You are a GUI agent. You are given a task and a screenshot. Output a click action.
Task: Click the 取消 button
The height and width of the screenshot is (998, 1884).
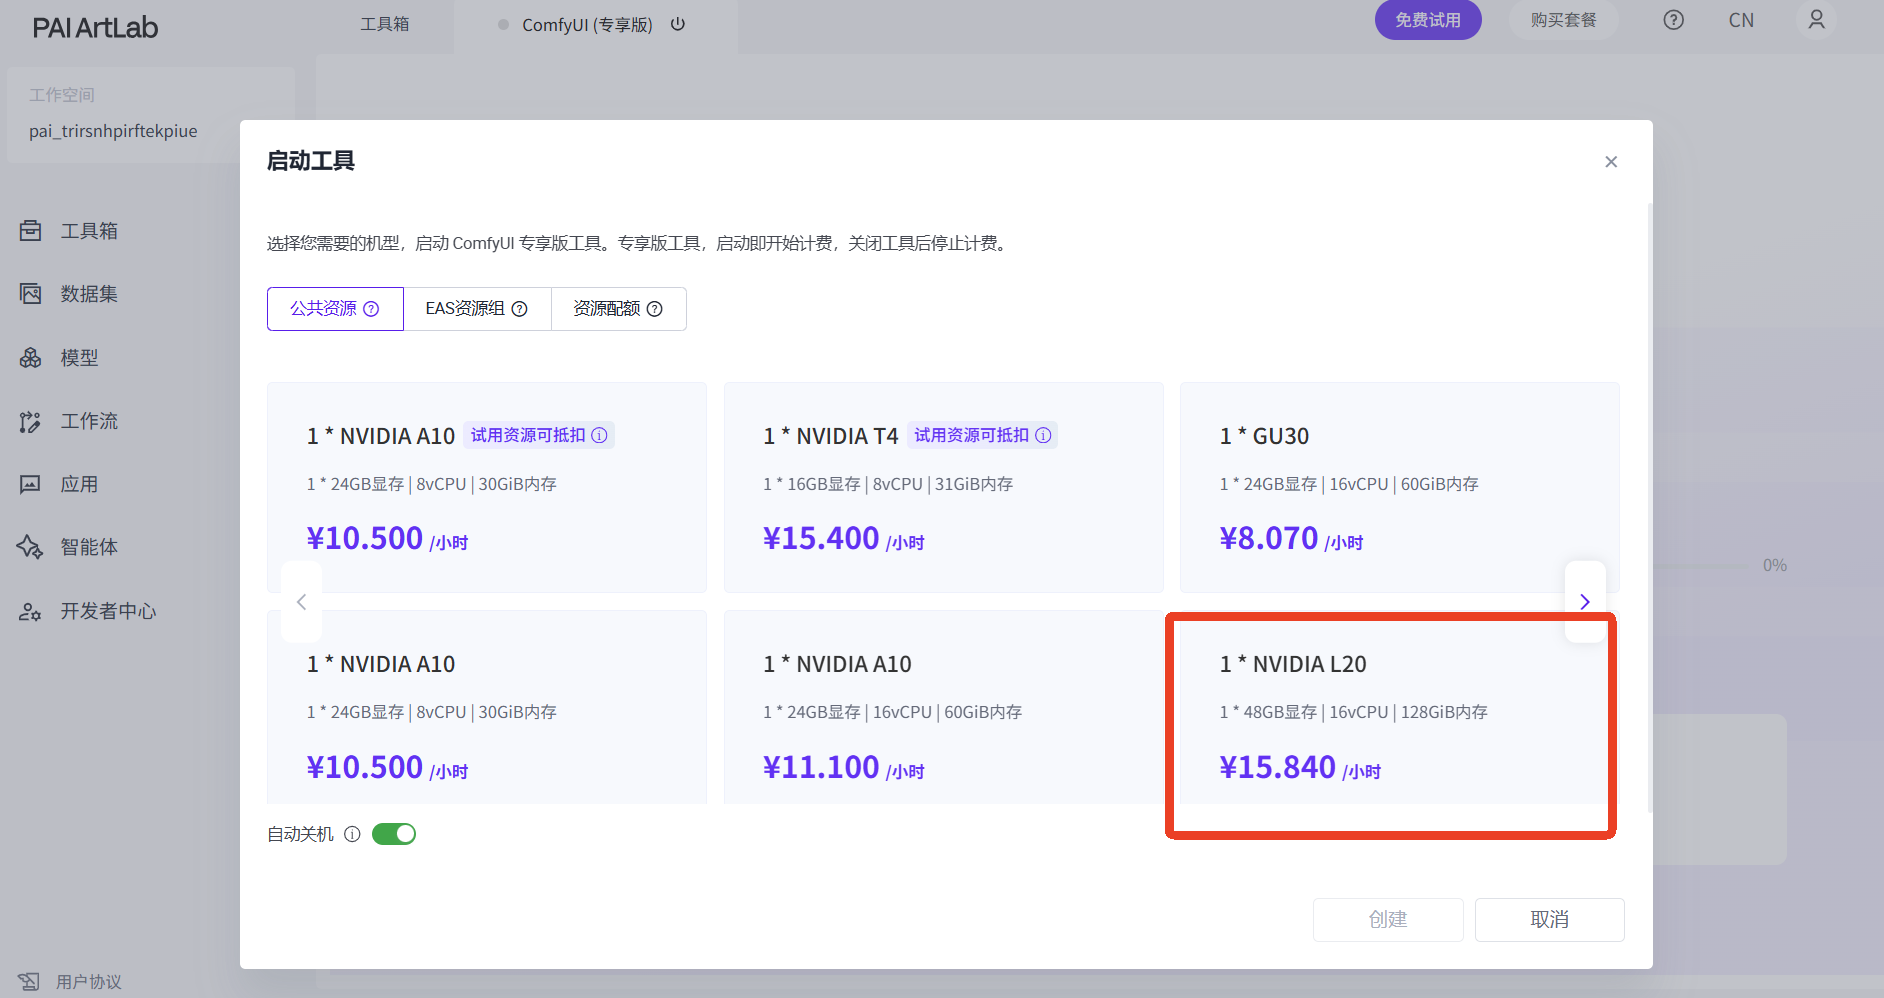click(x=1550, y=920)
